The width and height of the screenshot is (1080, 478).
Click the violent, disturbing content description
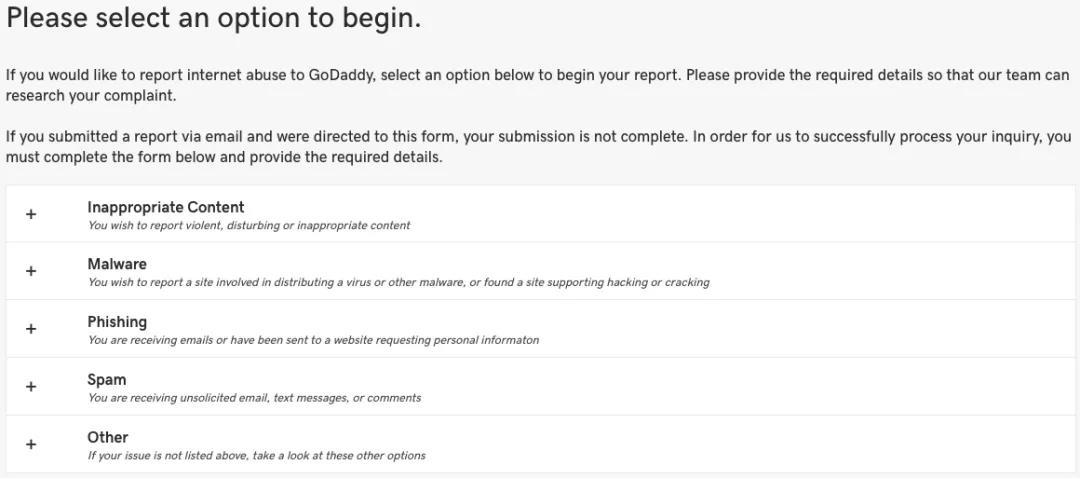pyautogui.click(x=249, y=226)
